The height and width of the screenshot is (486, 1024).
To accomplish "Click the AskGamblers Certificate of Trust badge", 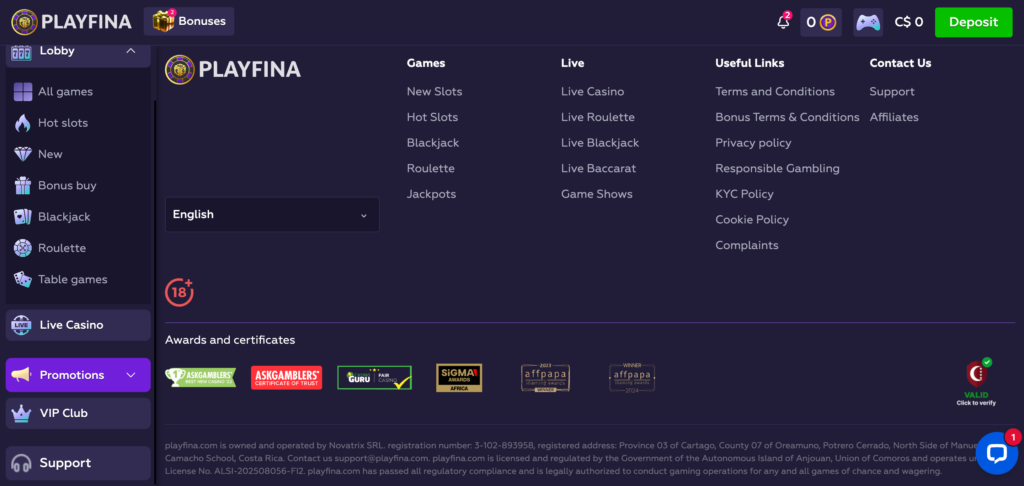I will (x=286, y=378).
